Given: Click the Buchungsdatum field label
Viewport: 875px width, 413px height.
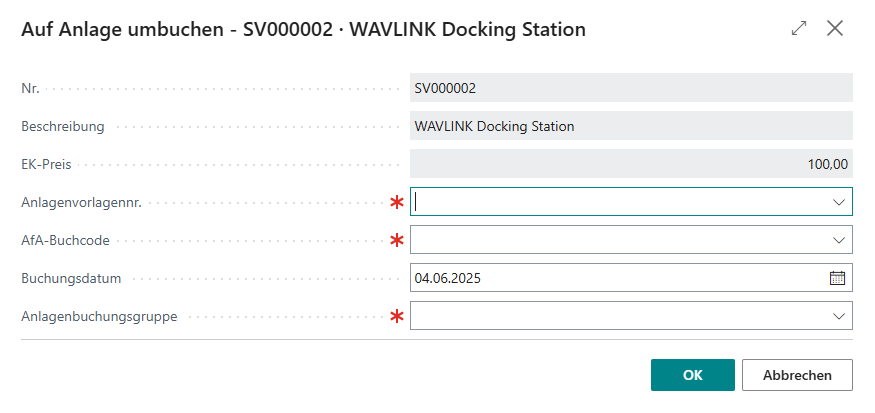Looking at the screenshot, I should pyautogui.click(x=70, y=278).
